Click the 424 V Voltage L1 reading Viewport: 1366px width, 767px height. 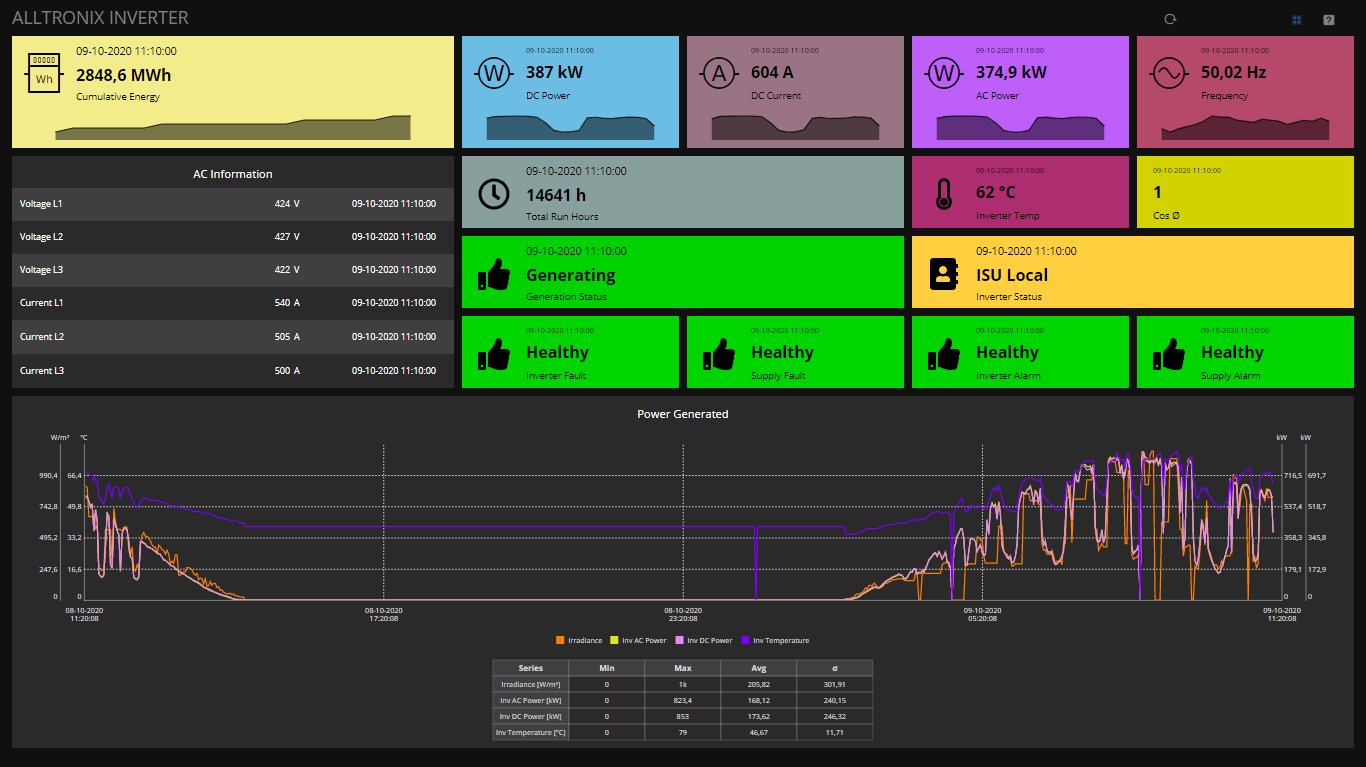[287, 204]
